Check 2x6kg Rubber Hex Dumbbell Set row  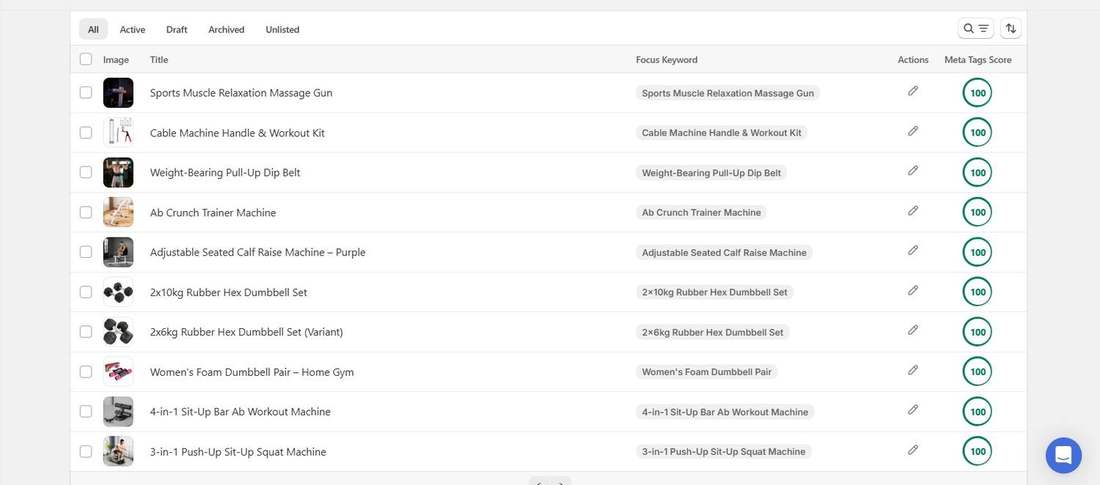86,332
